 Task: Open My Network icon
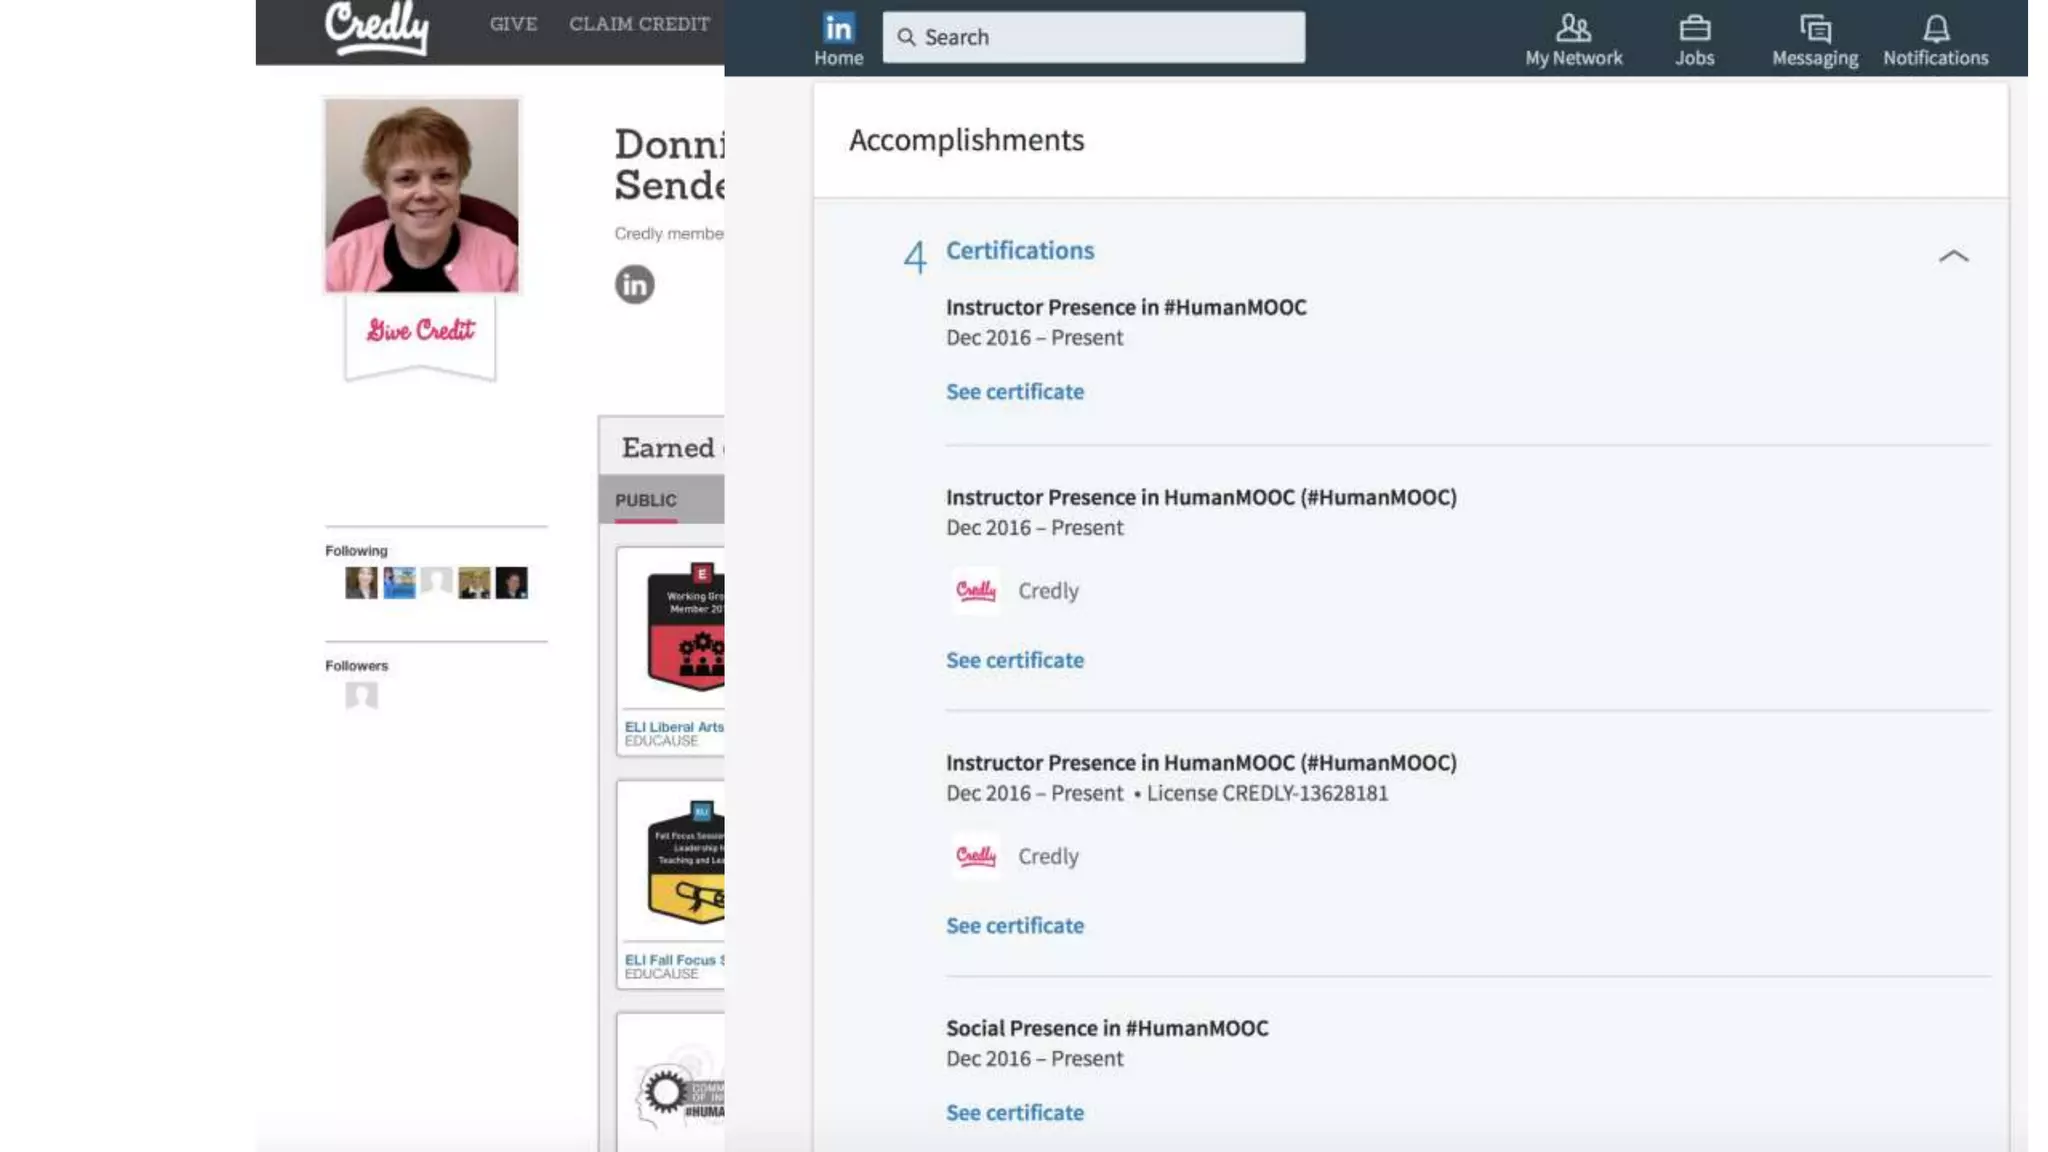1573,28
